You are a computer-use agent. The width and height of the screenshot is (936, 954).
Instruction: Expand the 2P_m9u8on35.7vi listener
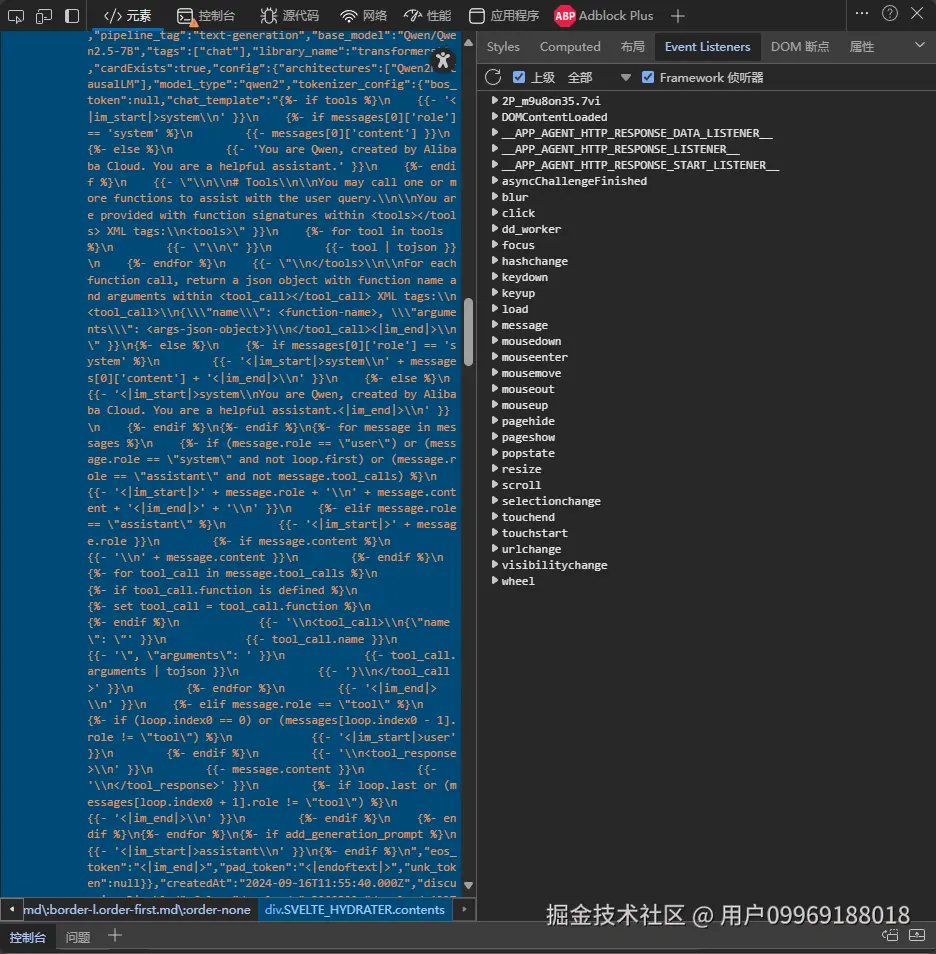coord(495,100)
